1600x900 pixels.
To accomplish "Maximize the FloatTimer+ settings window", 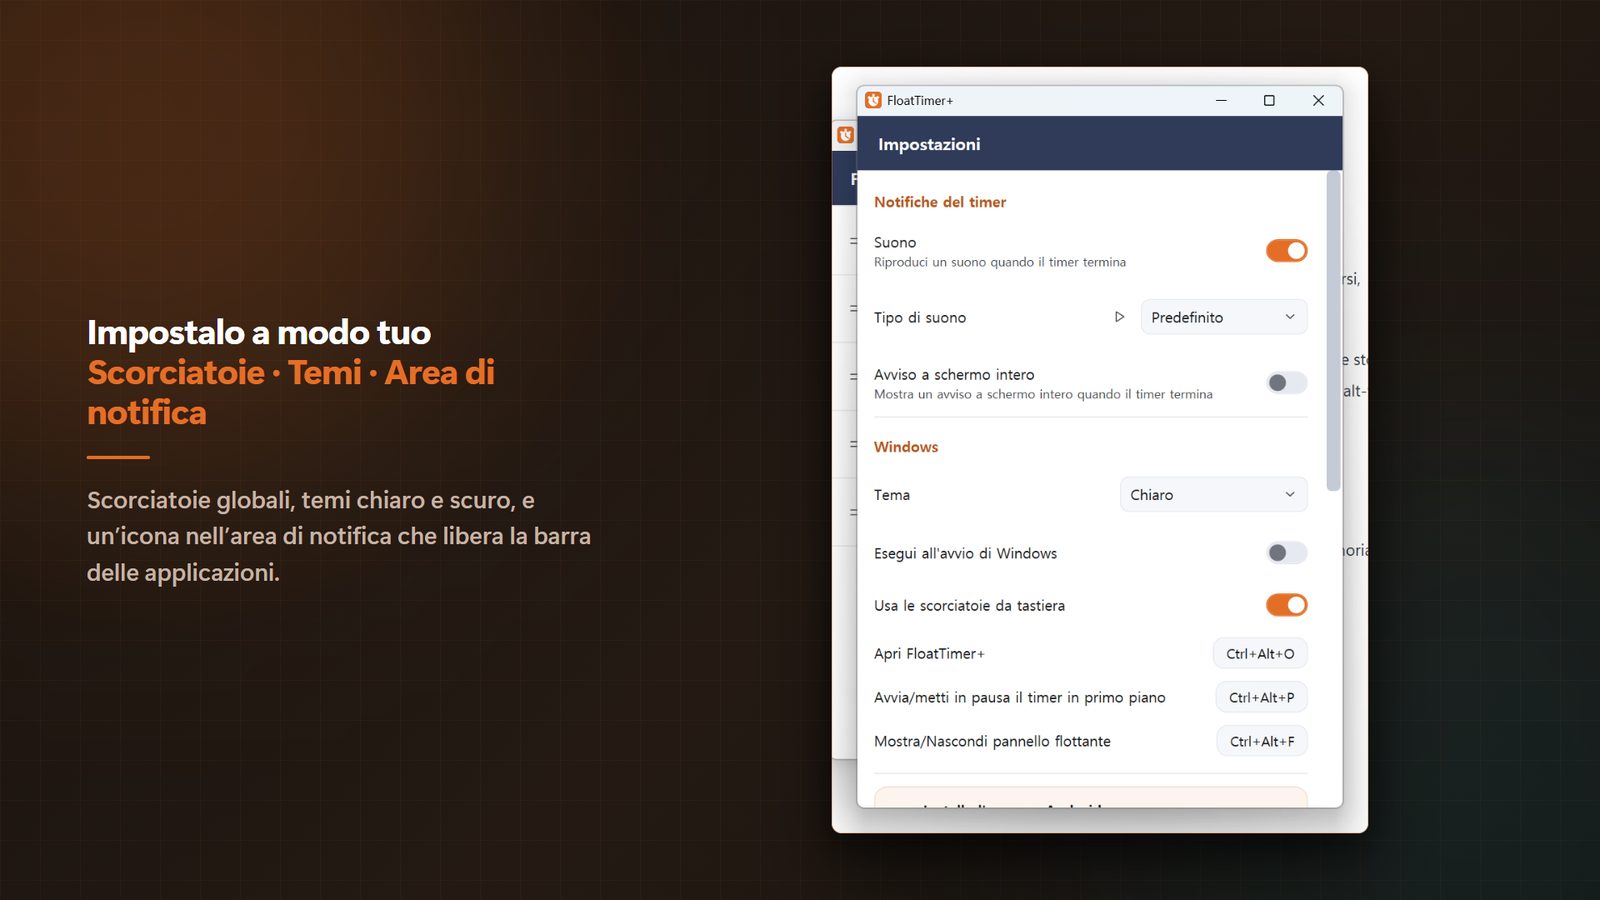I will click(x=1269, y=100).
